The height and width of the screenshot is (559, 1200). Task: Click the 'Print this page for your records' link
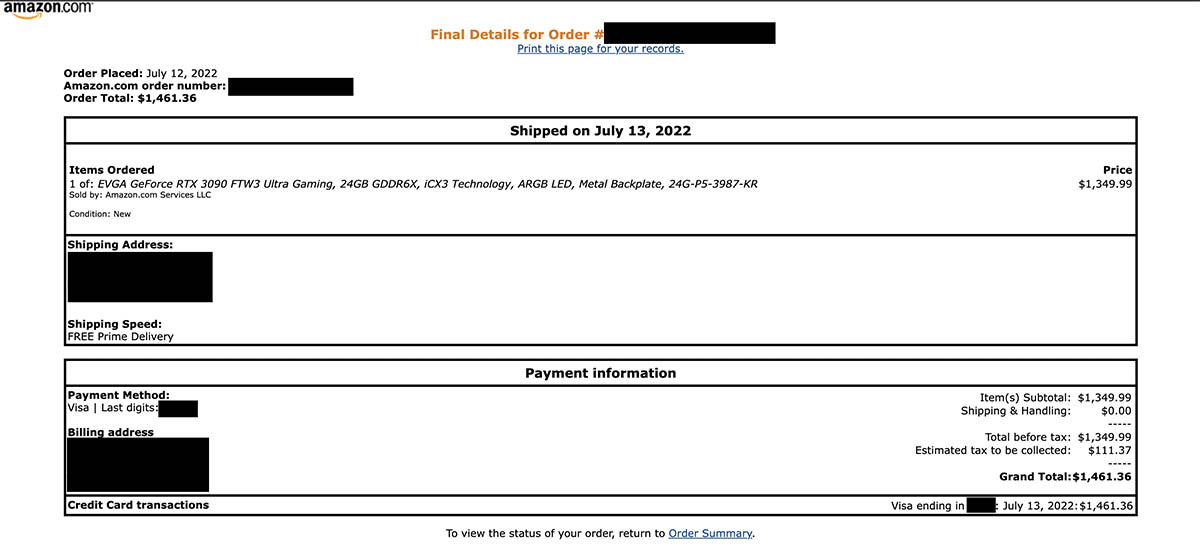tap(600, 49)
